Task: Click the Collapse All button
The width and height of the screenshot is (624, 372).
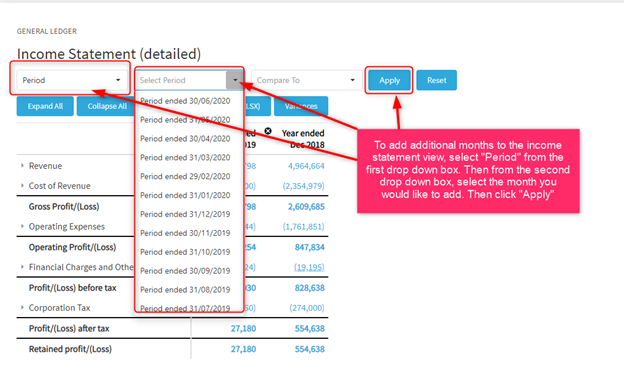Action: coord(107,106)
